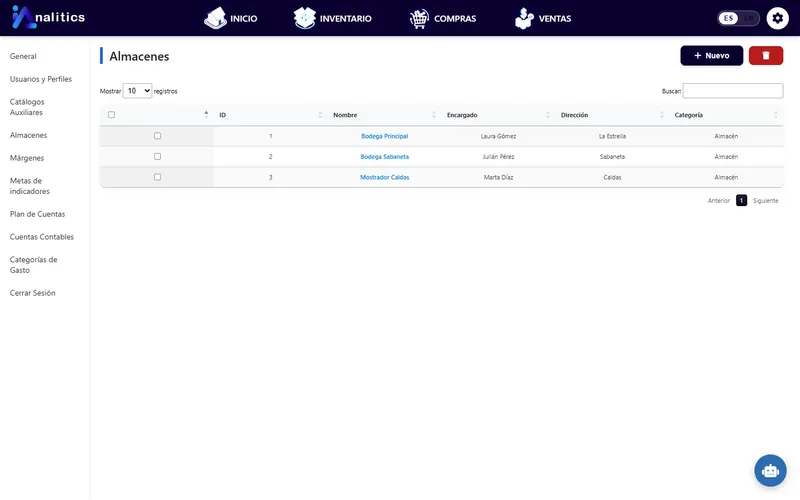
Task: Open the Mostrar registros dropdown
Action: pos(137,91)
